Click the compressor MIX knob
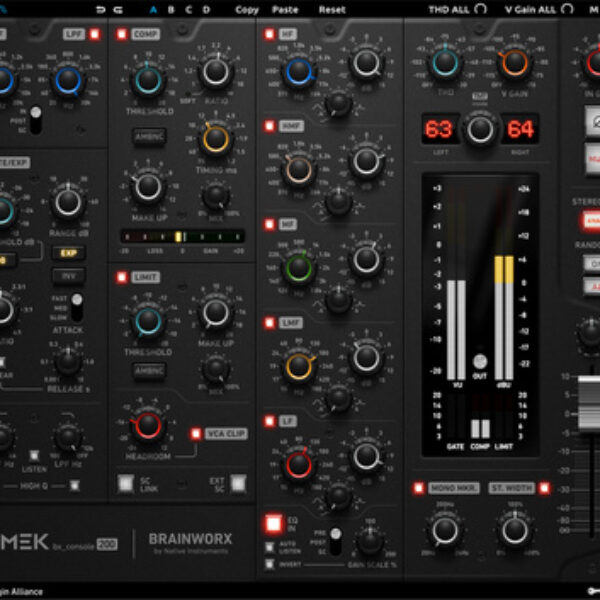The image size is (600, 600). point(216,197)
